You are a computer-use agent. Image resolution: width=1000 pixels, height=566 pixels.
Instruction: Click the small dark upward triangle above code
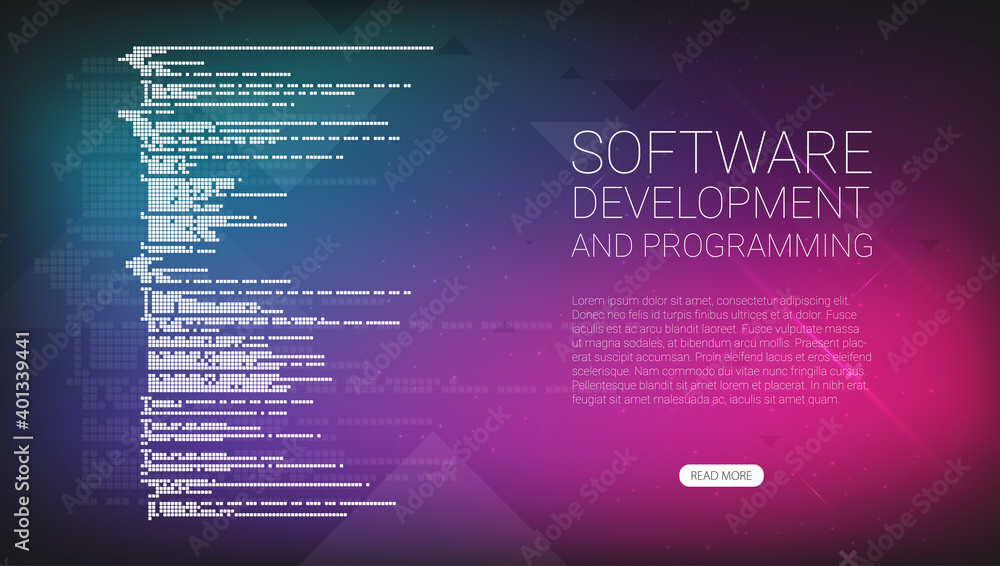pyautogui.click(x=453, y=45)
